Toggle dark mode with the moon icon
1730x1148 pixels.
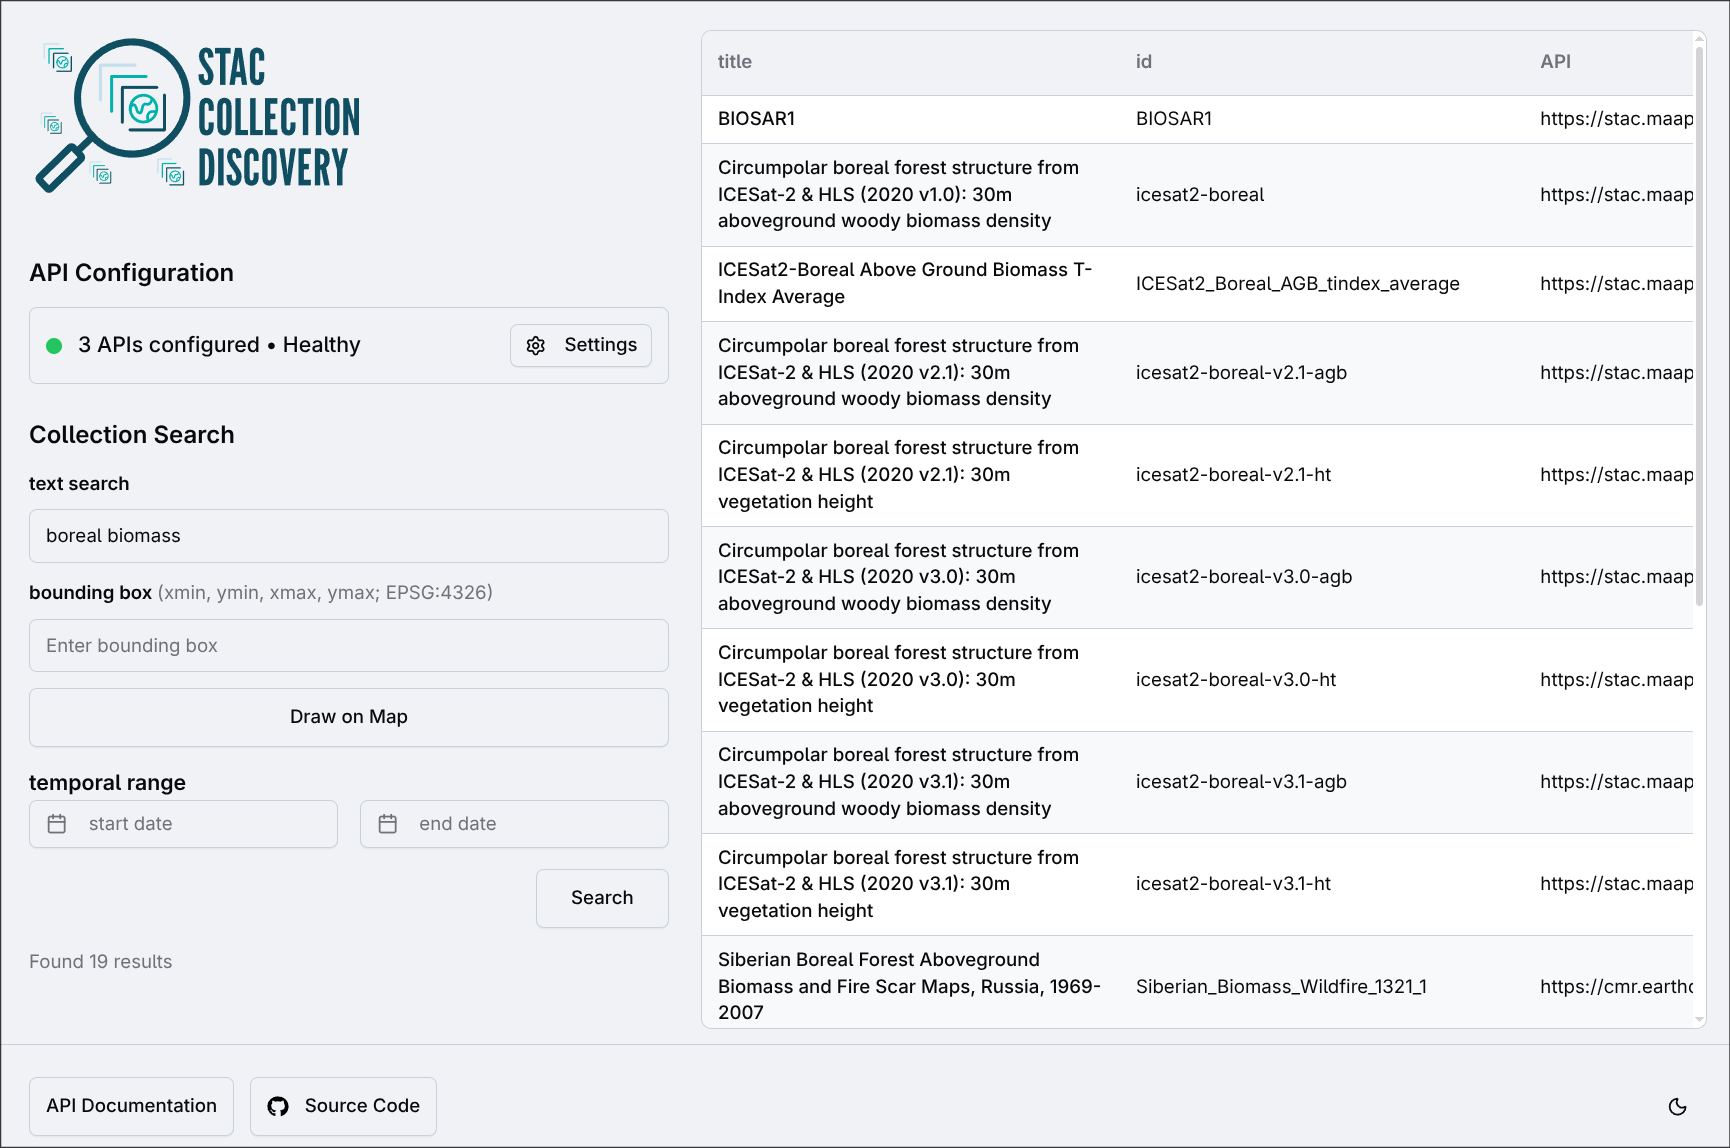point(1678,1106)
